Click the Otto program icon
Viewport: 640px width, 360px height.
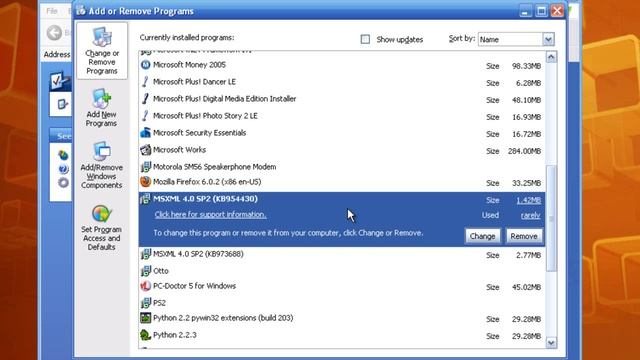pos(145,271)
